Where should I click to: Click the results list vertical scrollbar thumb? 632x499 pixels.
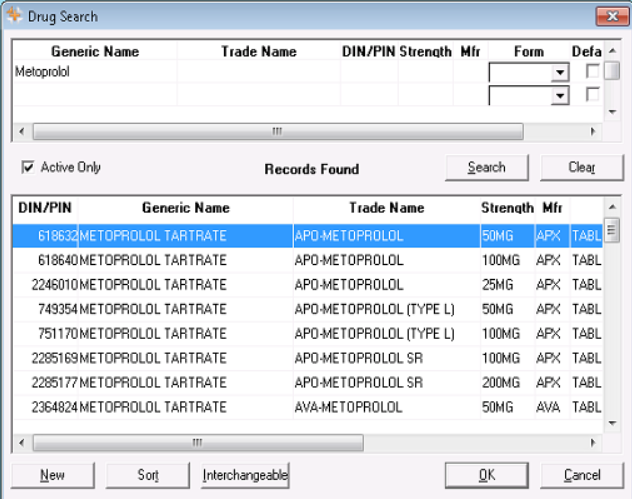[612, 230]
